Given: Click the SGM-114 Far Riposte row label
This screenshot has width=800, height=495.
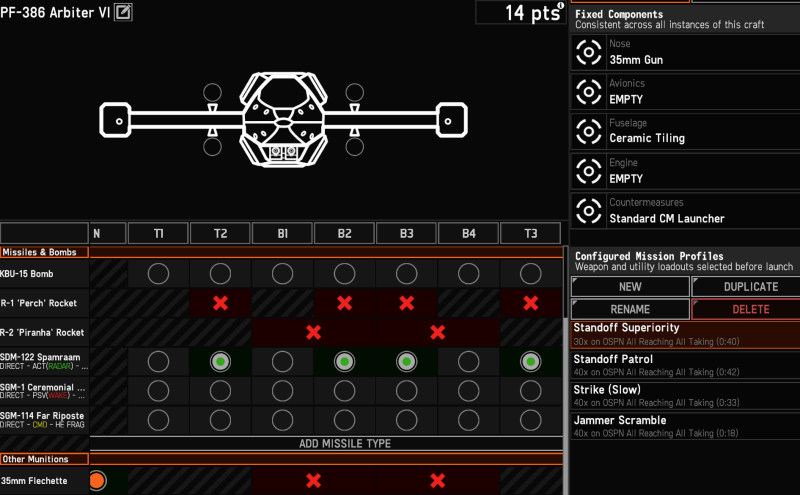Looking at the screenshot, I should pos(42,420).
